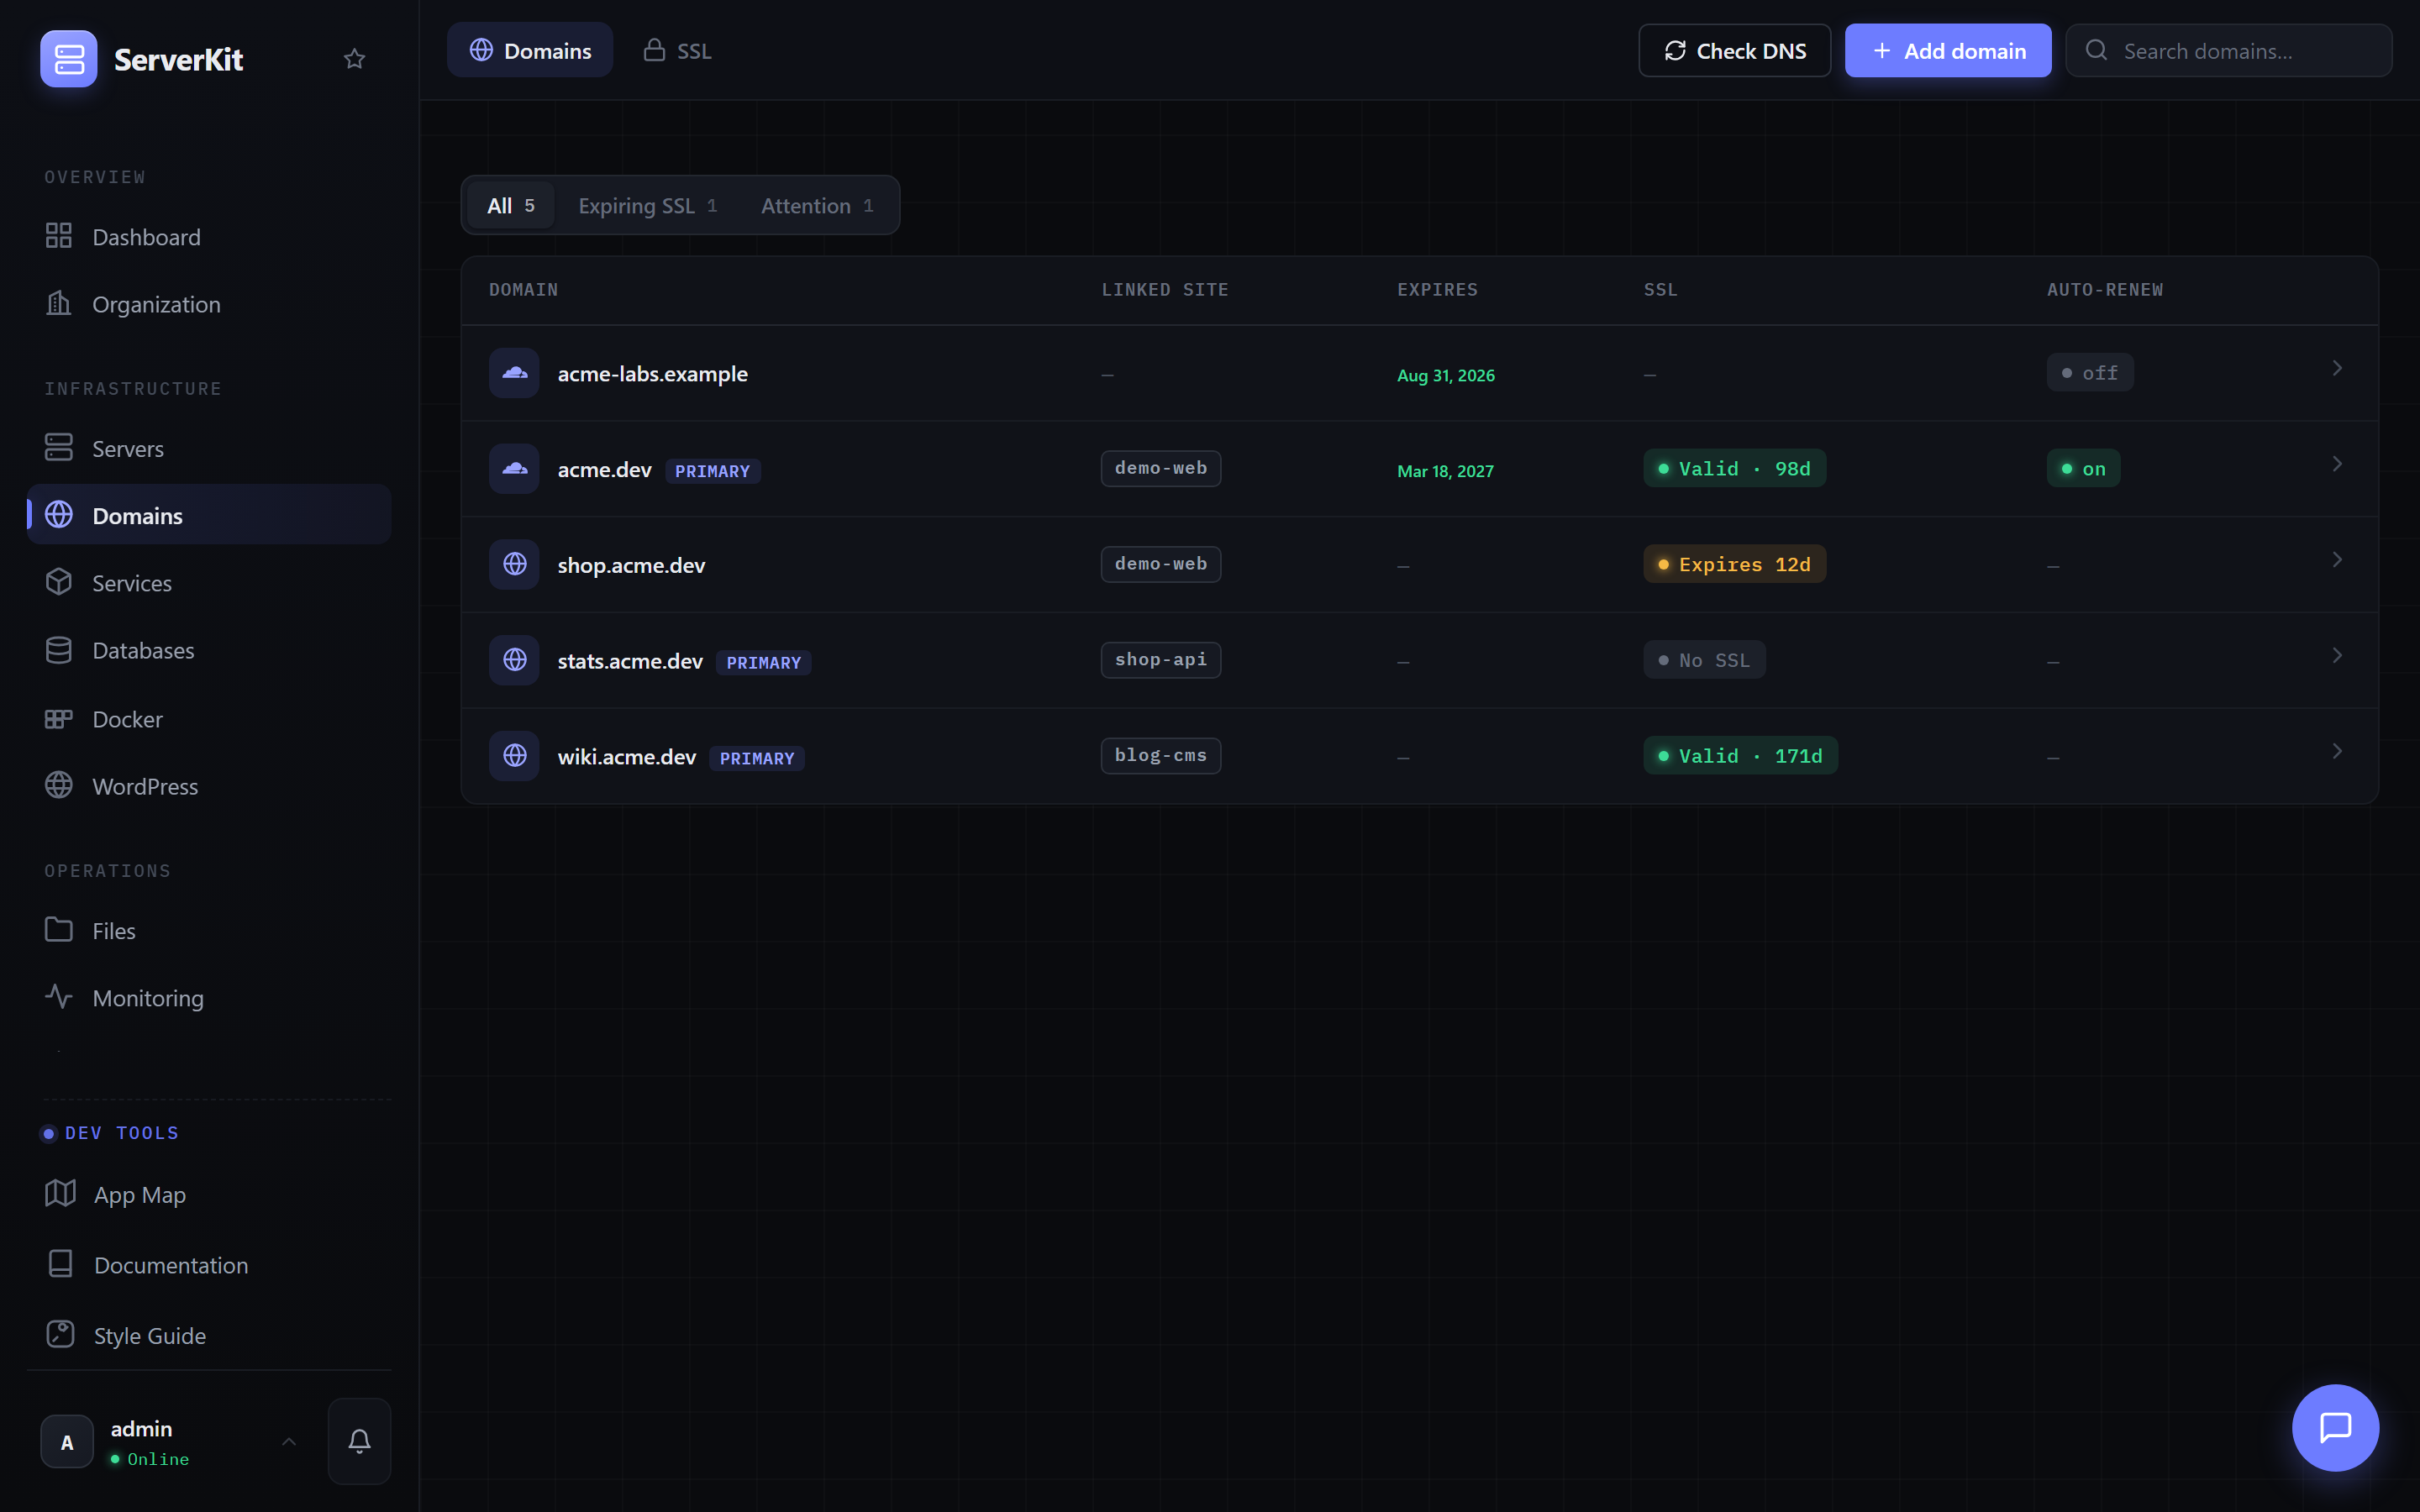Click the stats.acme.dev domain name
2420x1512 pixels.
[630, 661]
